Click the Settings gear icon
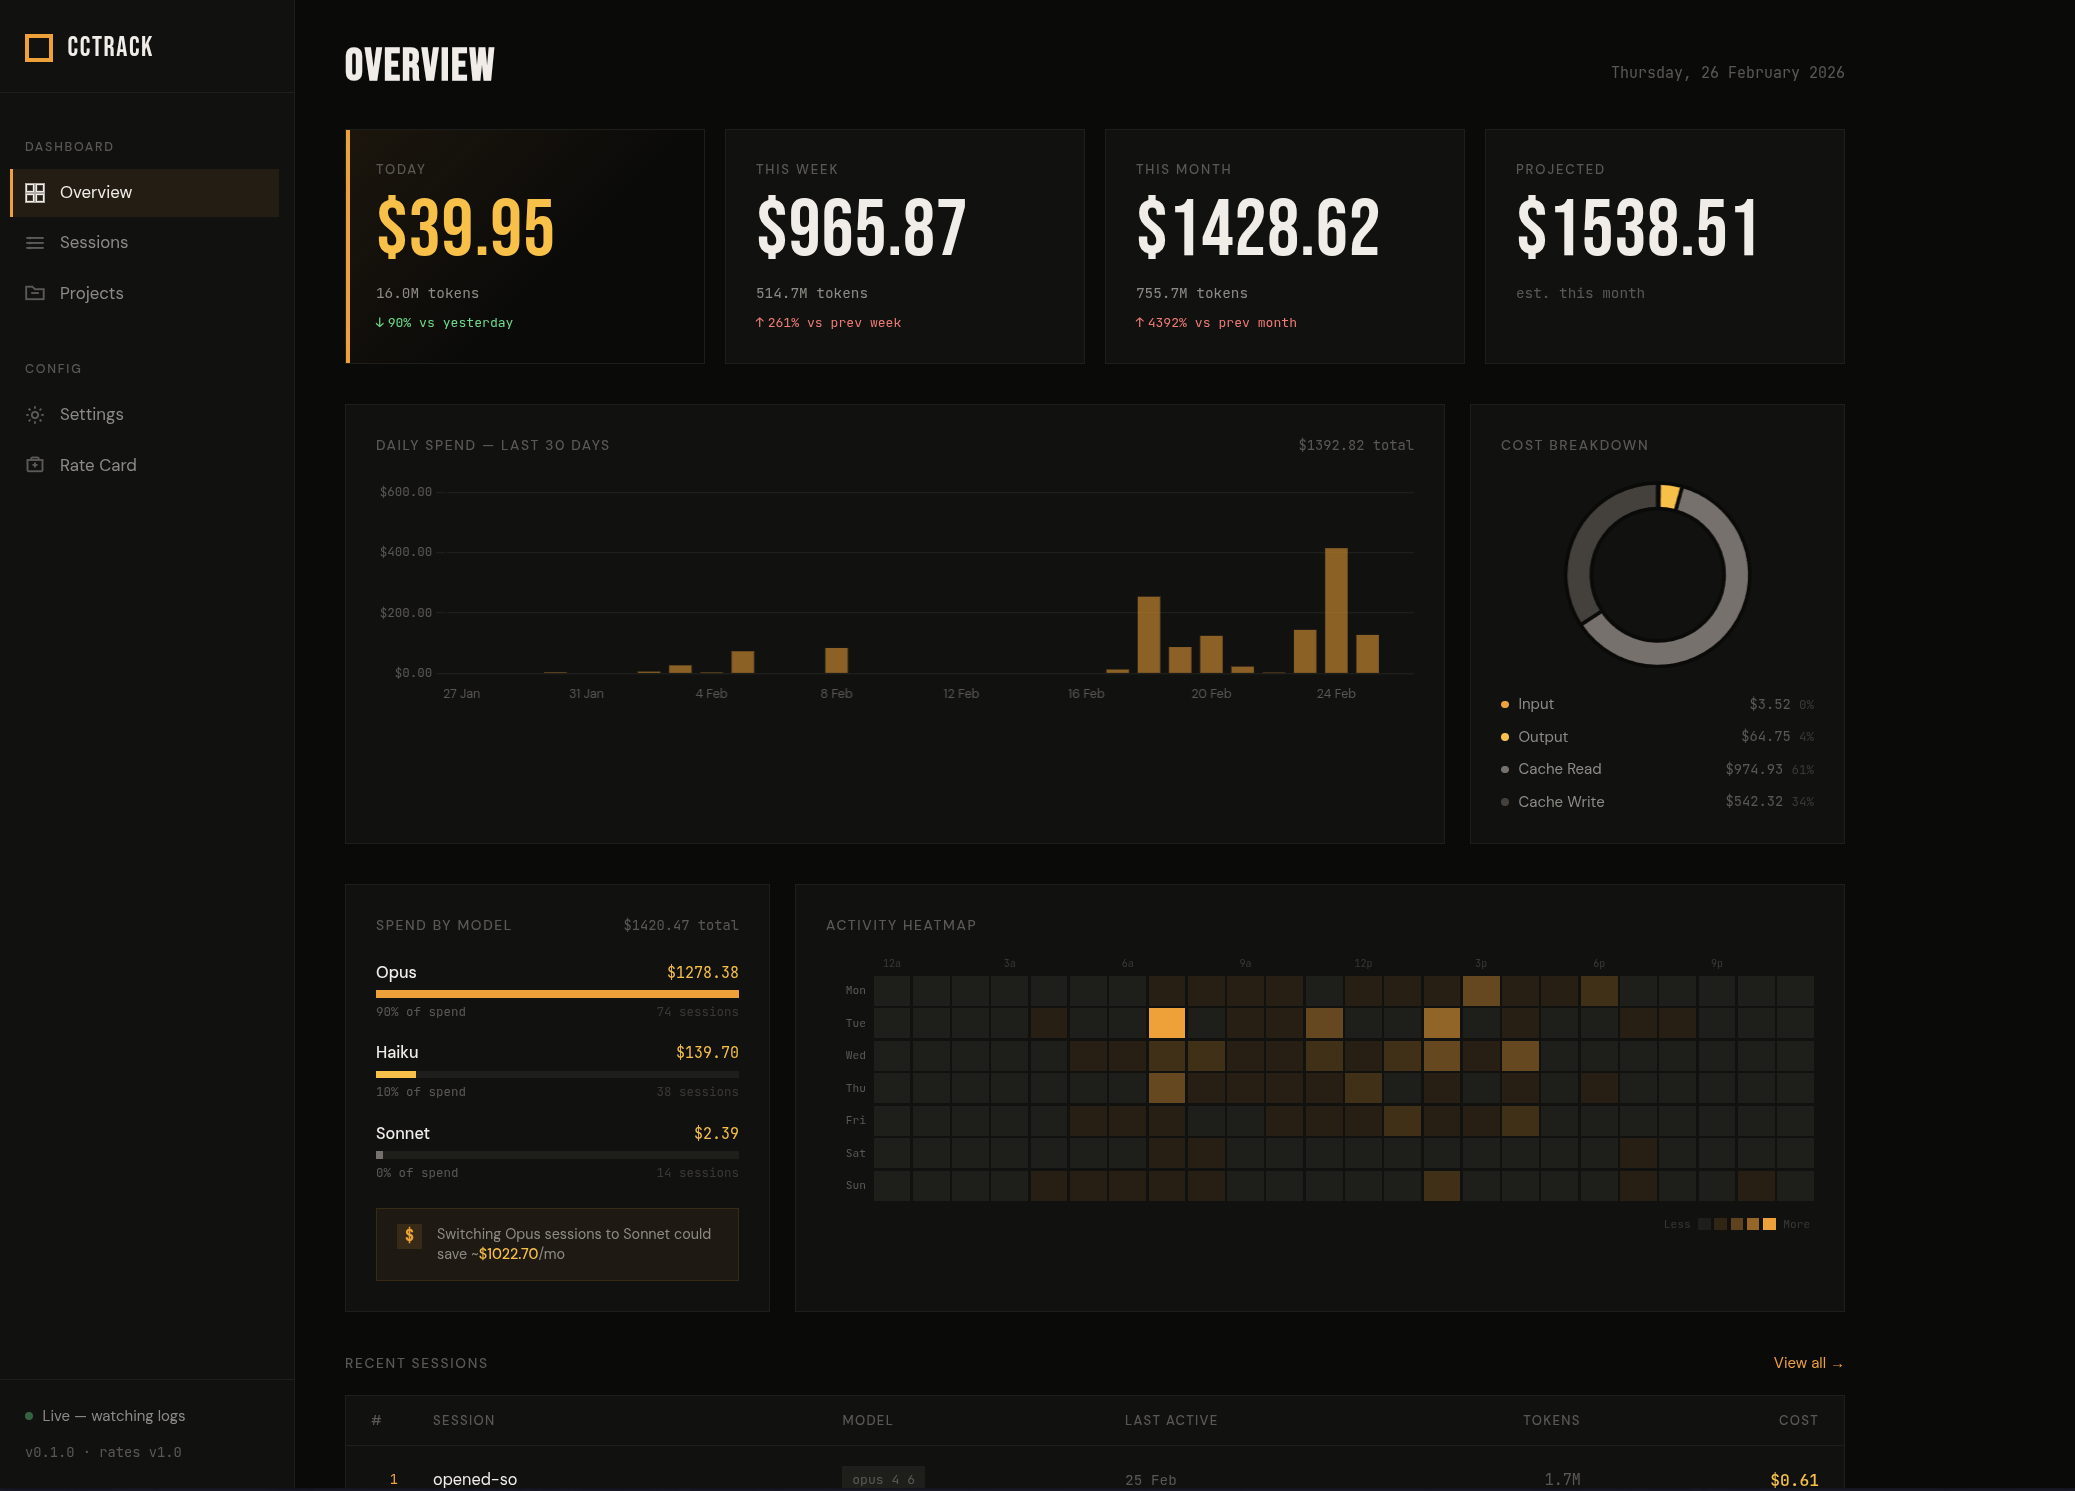 pos(35,415)
